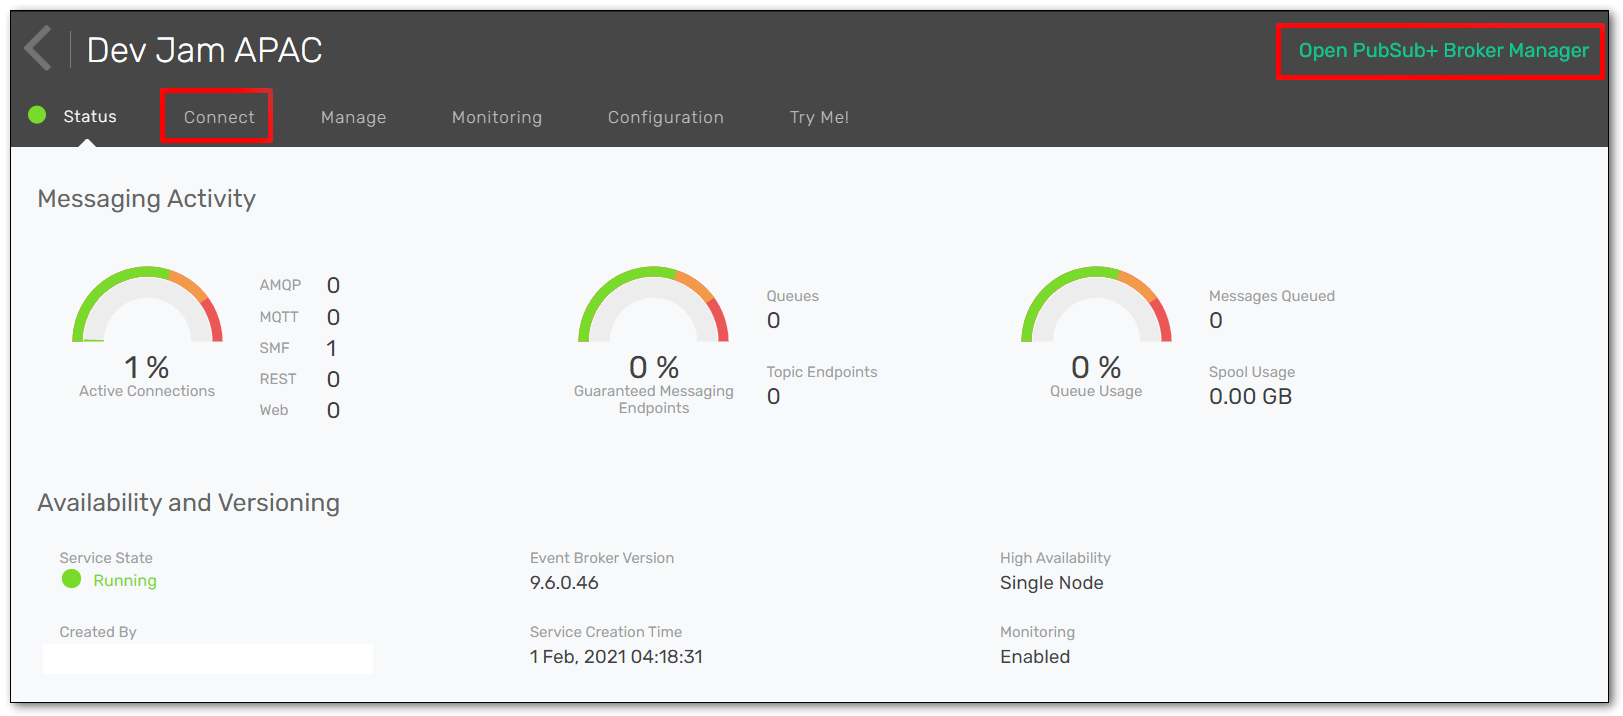Click the Spool Usage 0.00 GB value
This screenshot has height=716, width=1623.
pos(1250,397)
